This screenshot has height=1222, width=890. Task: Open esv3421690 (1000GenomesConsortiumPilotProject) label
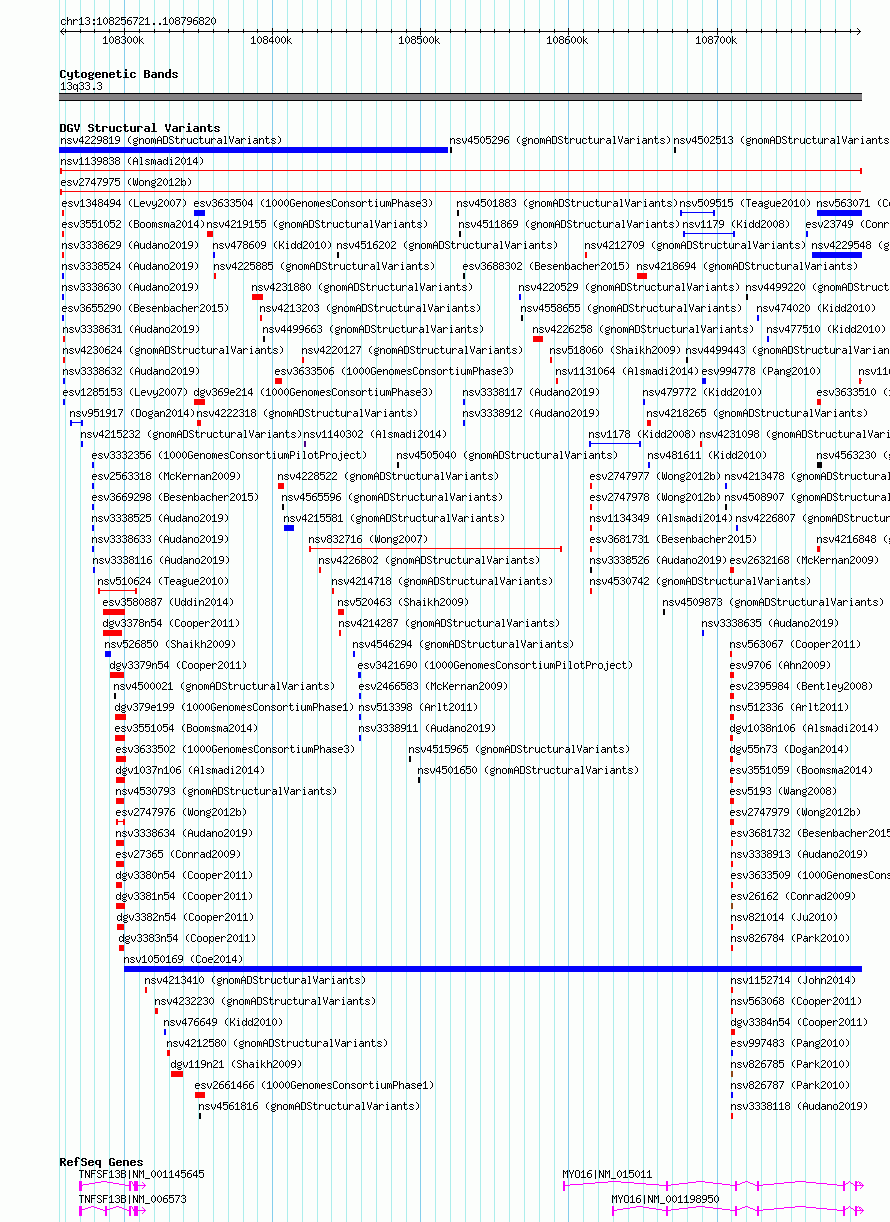click(x=495, y=665)
